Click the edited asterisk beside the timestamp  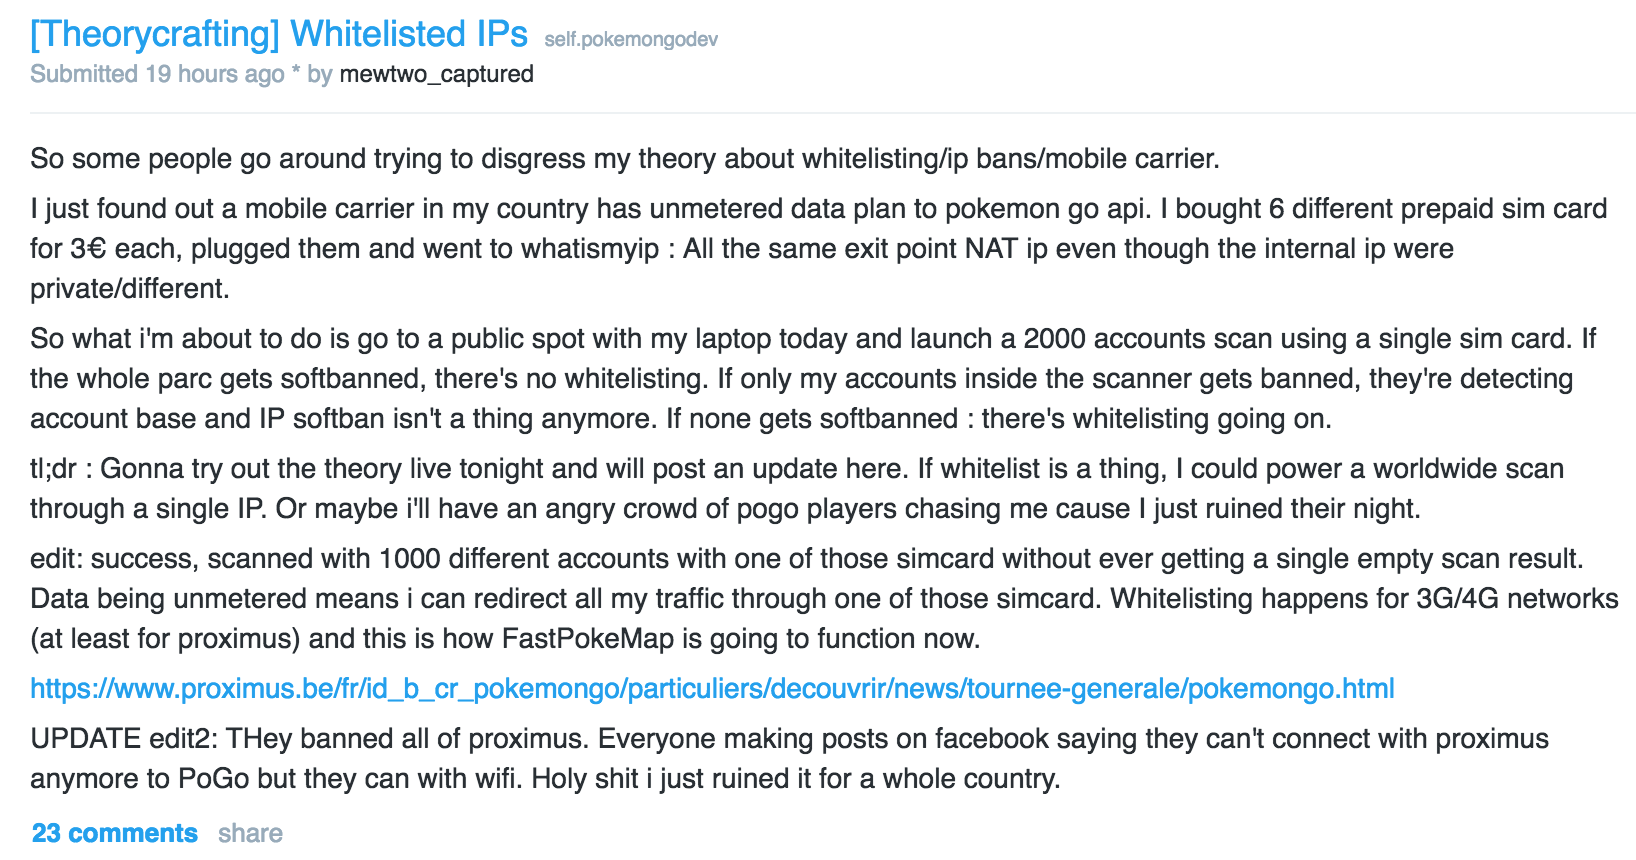coord(296,72)
